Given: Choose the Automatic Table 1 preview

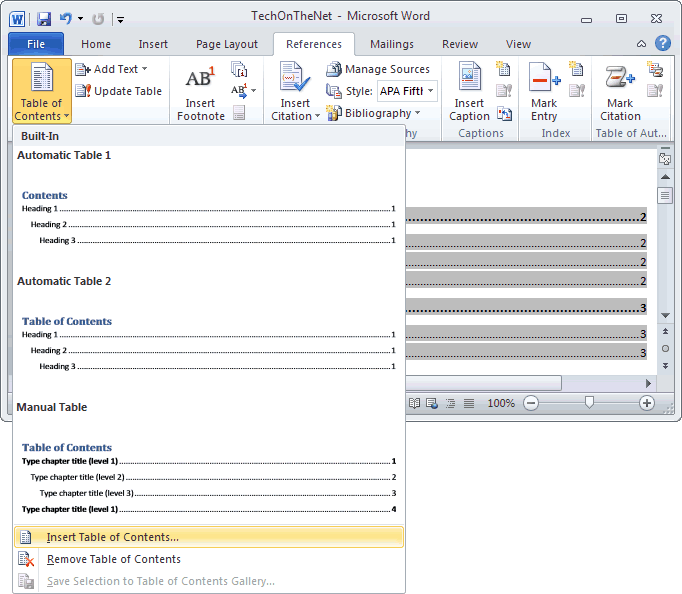Looking at the screenshot, I should coord(209,209).
